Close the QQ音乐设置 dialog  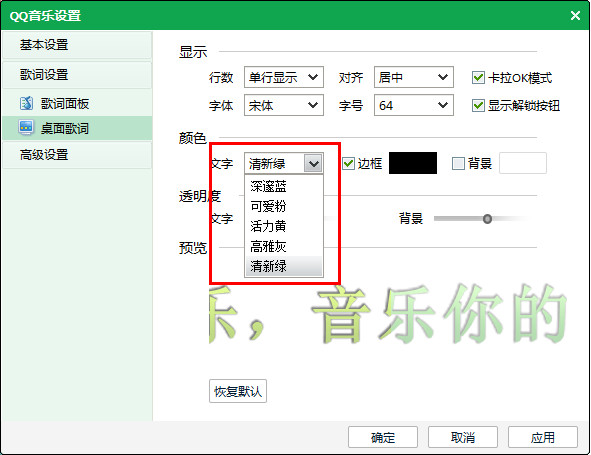pyautogui.click(x=575, y=15)
